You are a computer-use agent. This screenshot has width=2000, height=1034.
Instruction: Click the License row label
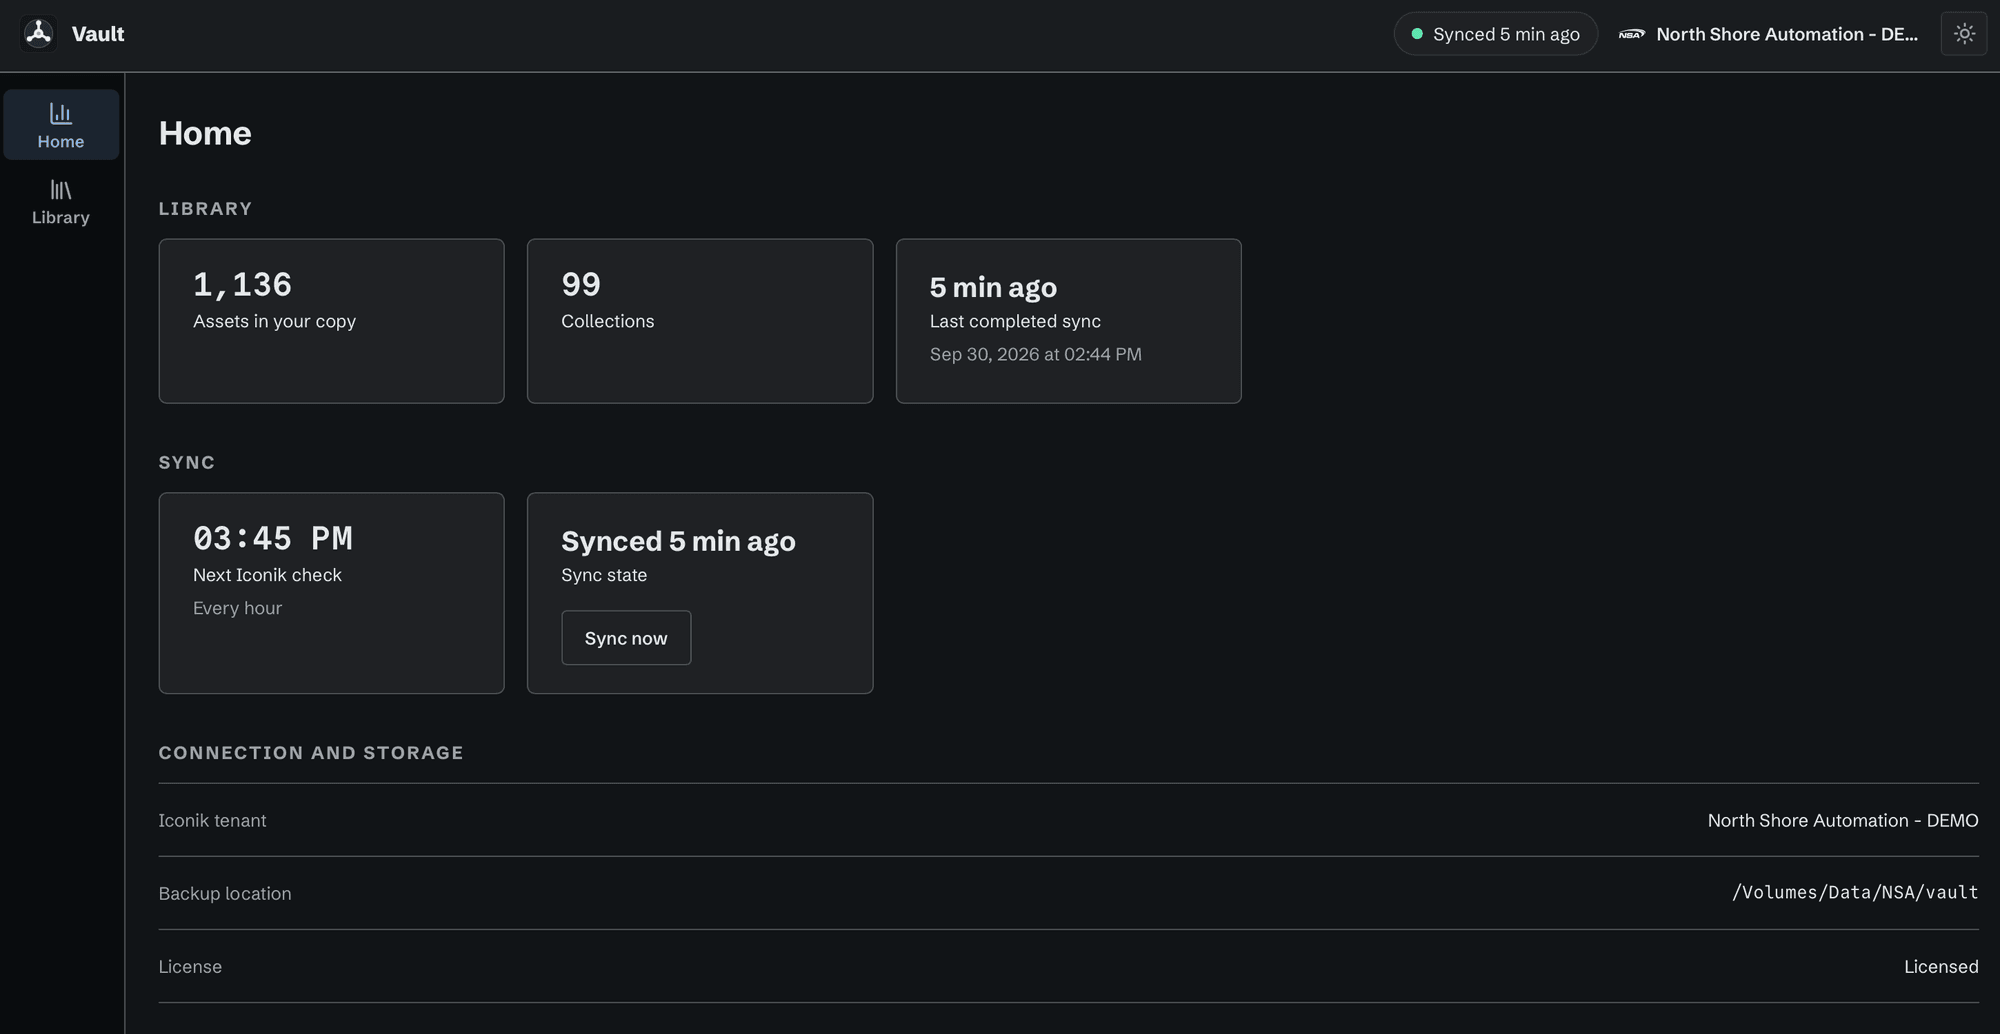(x=190, y=966)
